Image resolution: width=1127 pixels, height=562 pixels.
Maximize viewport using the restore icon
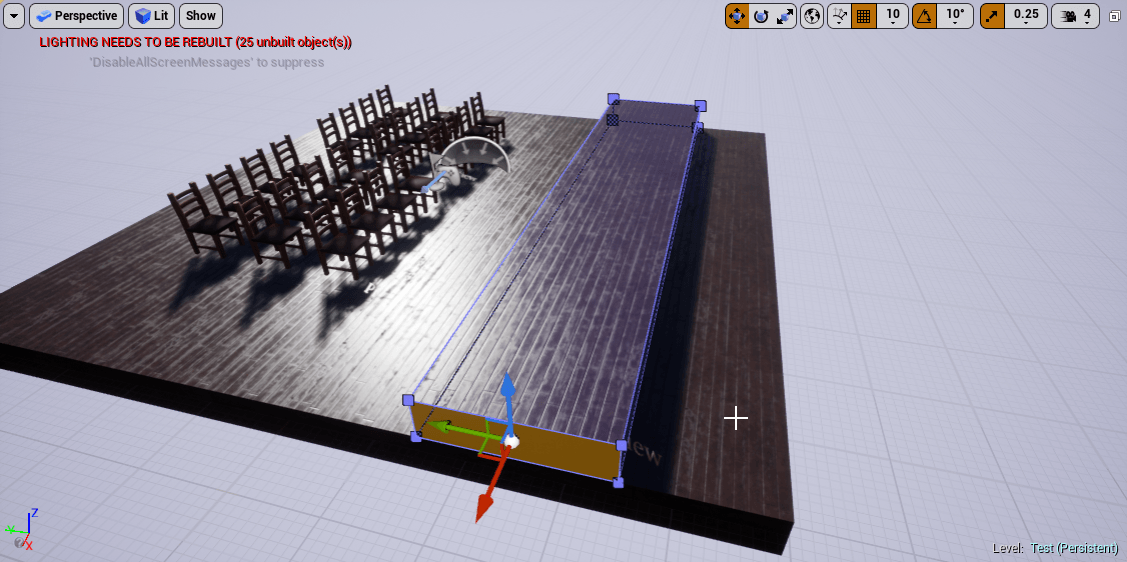click(1115, 16)
